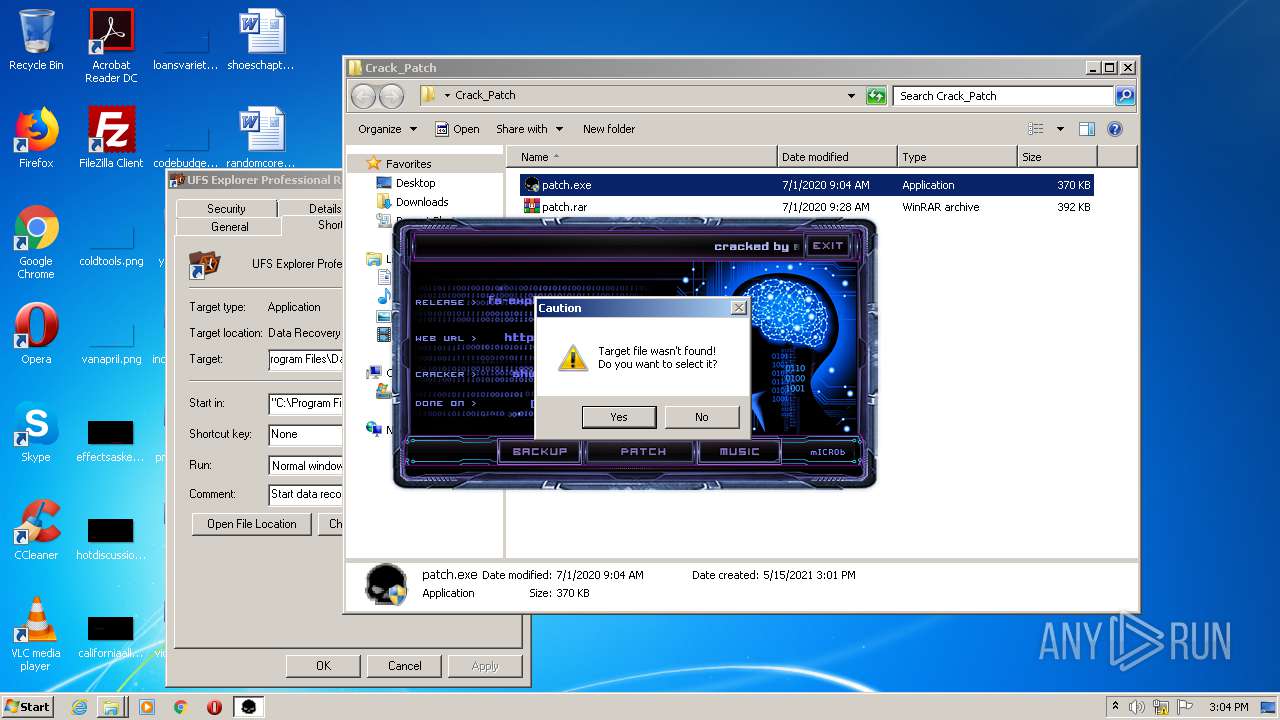This screenshot has height=720, width=1280.
Task: Click Cancel in properties dialog
Action: click(404, 666)
